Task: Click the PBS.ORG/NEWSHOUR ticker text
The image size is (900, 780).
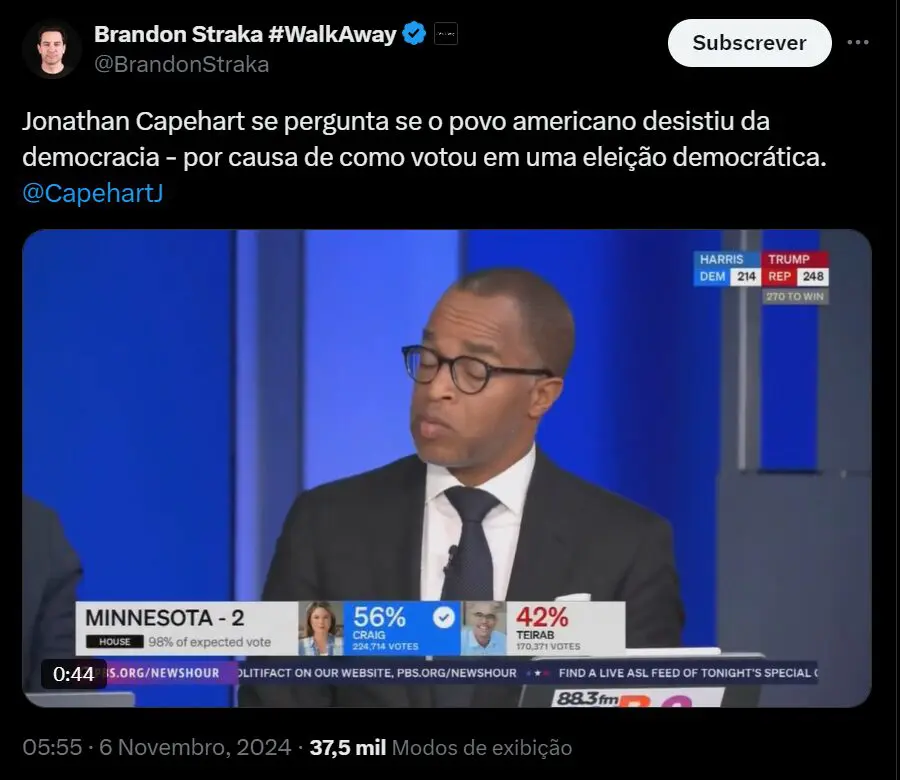Action: 164,673
